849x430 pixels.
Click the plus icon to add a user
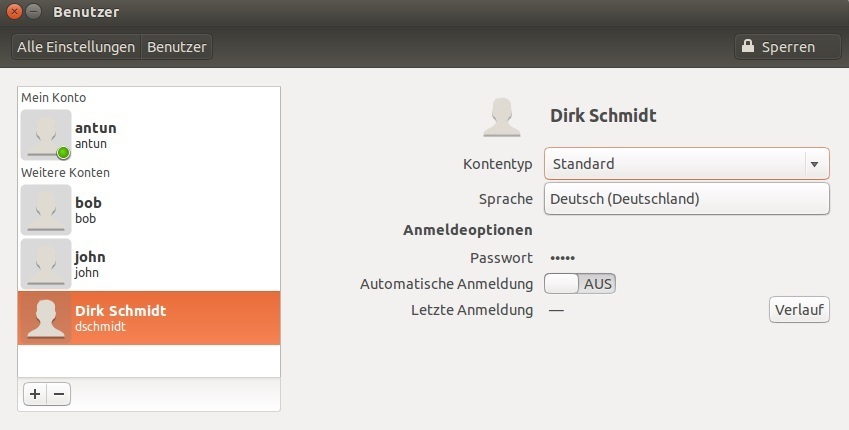(35, 394)
